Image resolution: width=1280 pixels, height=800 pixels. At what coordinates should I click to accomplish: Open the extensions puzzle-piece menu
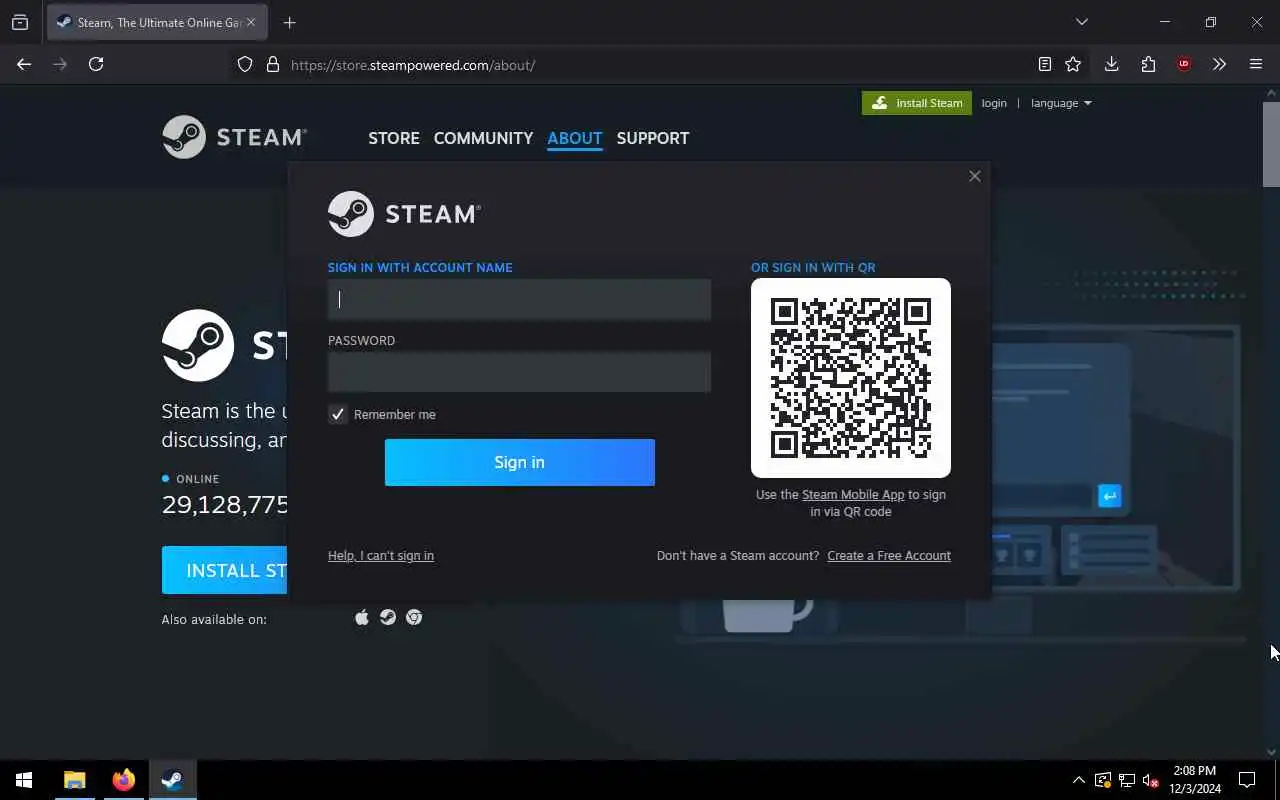click(1148, 64)
